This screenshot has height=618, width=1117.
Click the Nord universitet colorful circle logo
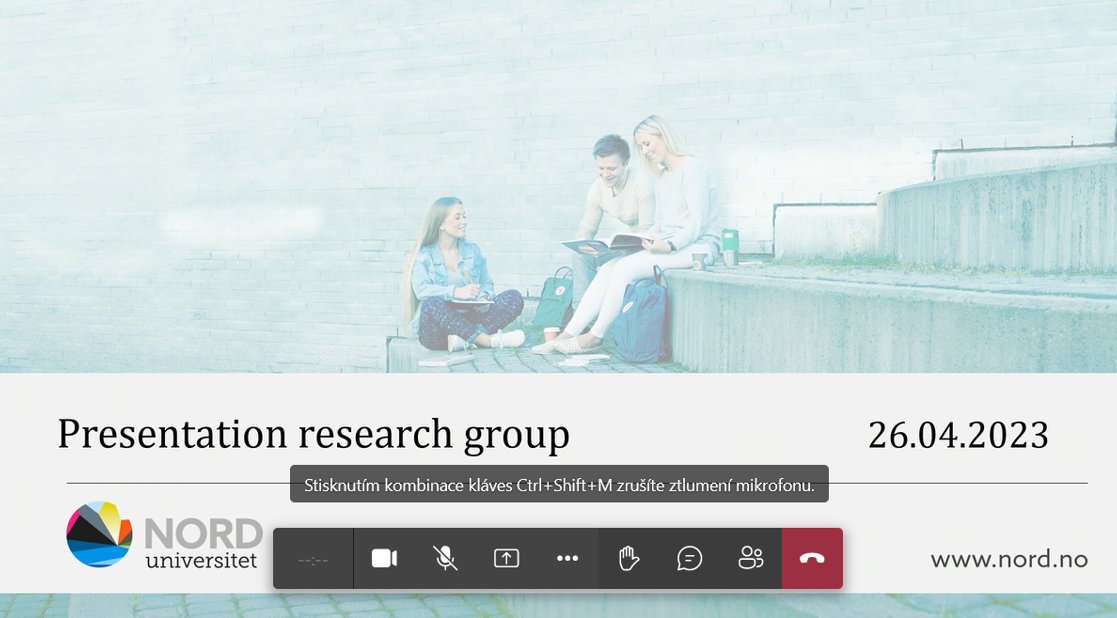pyautogui.click(x=99, y=534)
